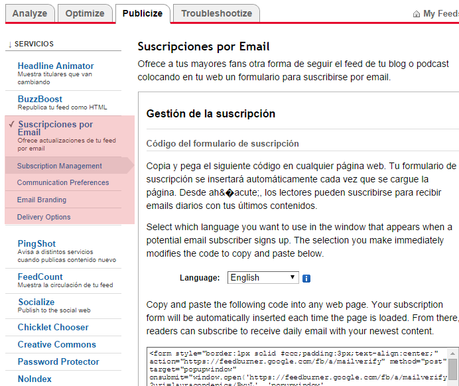Open Chicklet Chooser link
Screen dimensions: 459x386
tap(53, 327)
